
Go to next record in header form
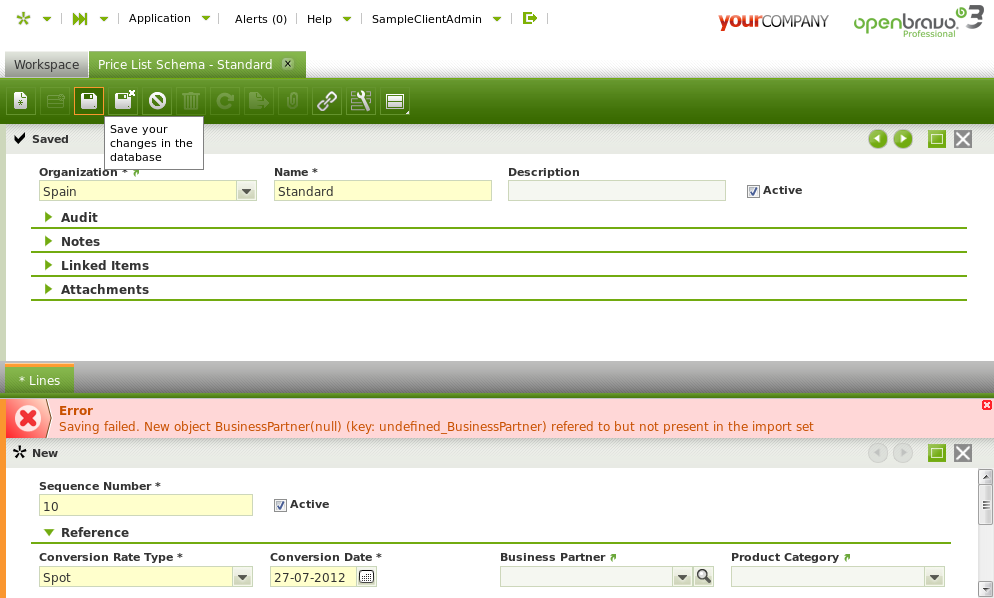pos(903,139)
